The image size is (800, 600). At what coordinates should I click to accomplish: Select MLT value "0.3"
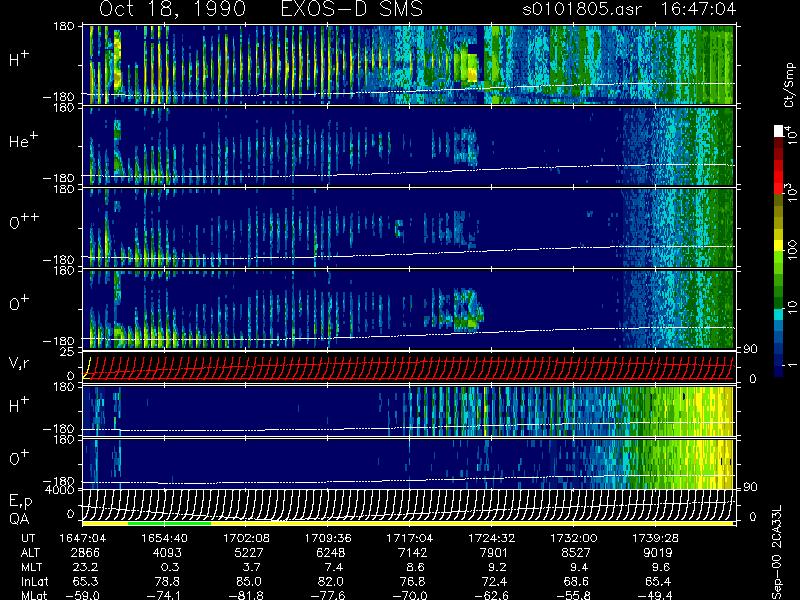click(x=170, y=567)
